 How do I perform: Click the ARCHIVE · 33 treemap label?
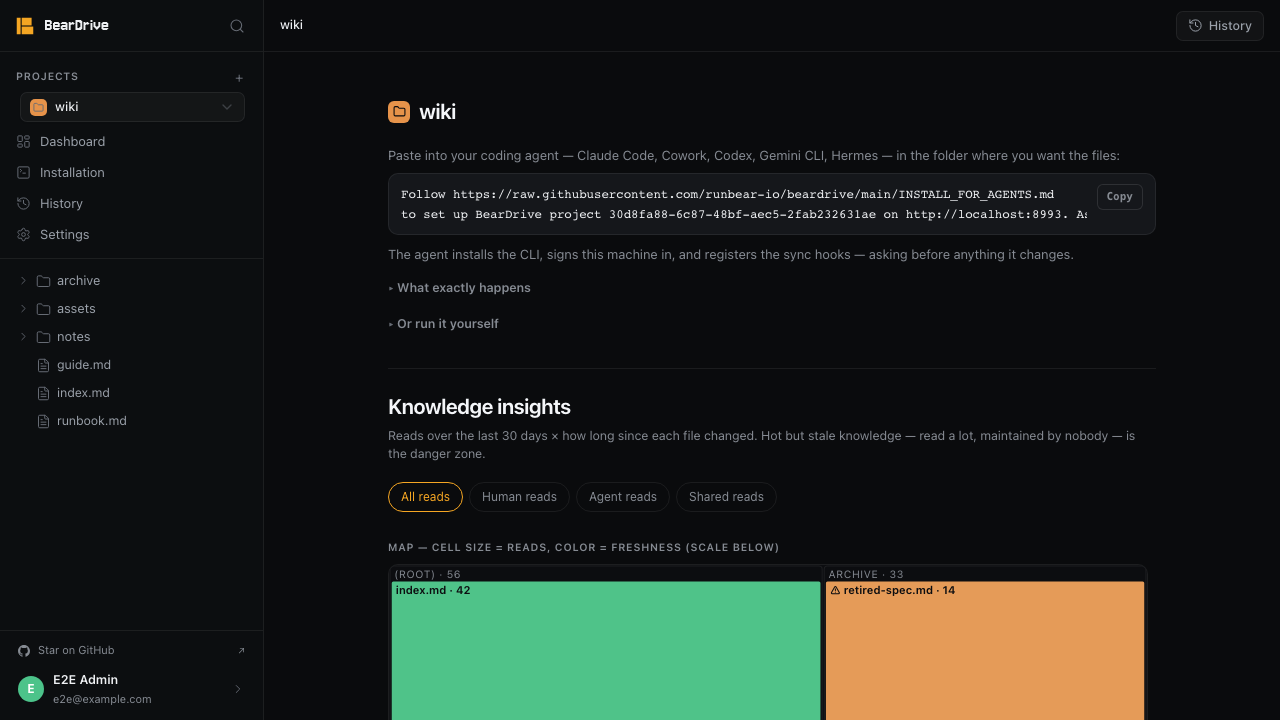click(x=866, y=574)
